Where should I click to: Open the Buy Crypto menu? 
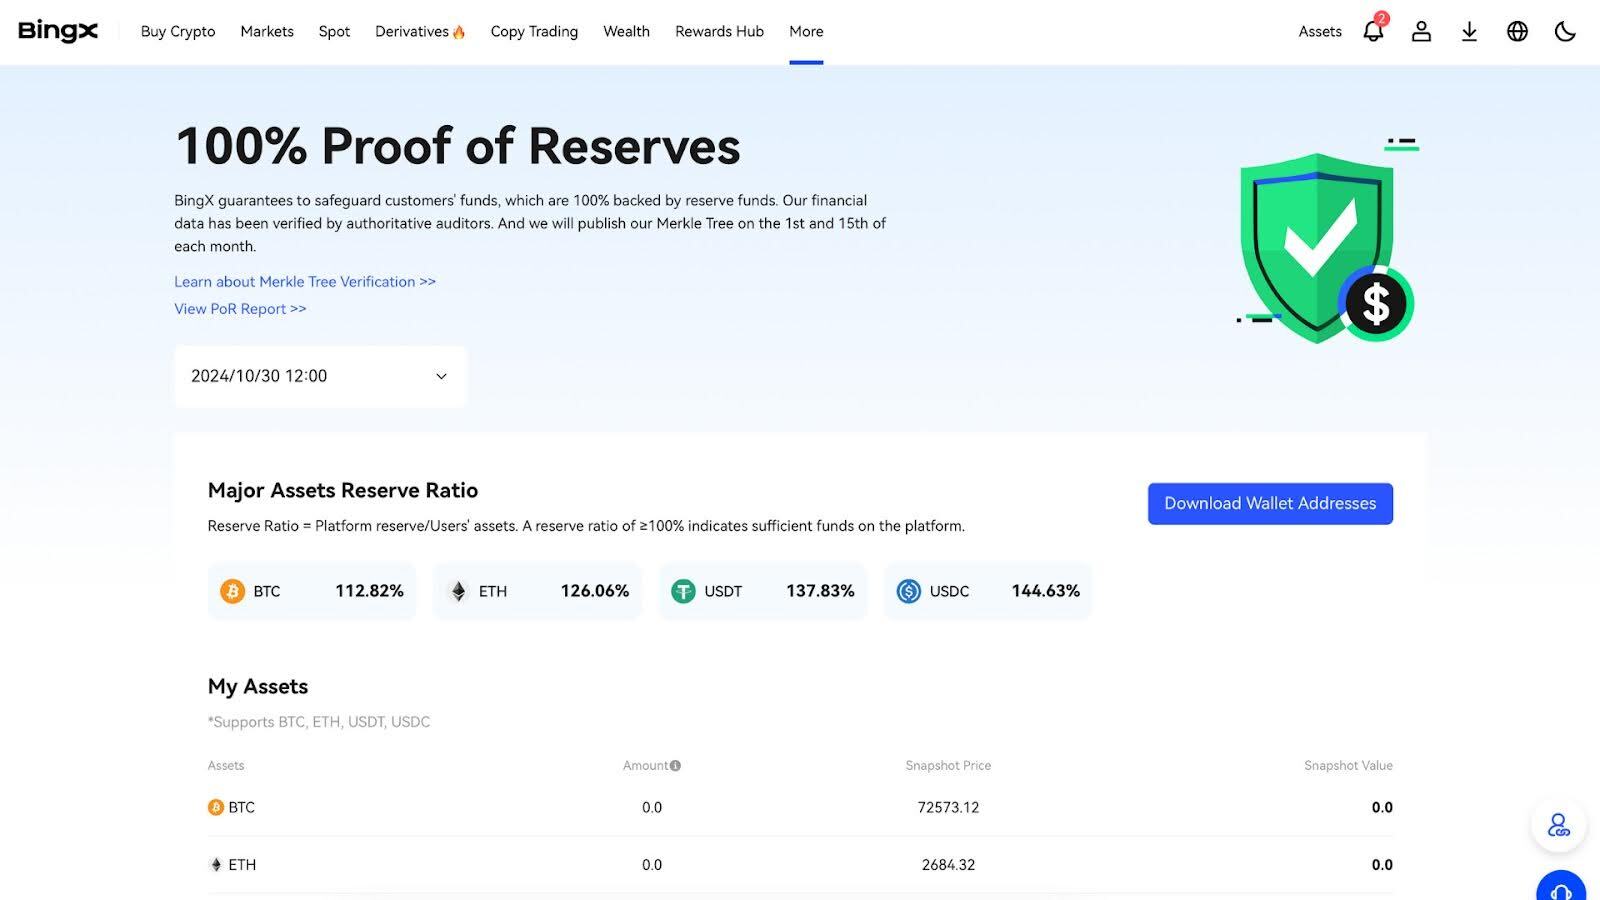[178, 32]
